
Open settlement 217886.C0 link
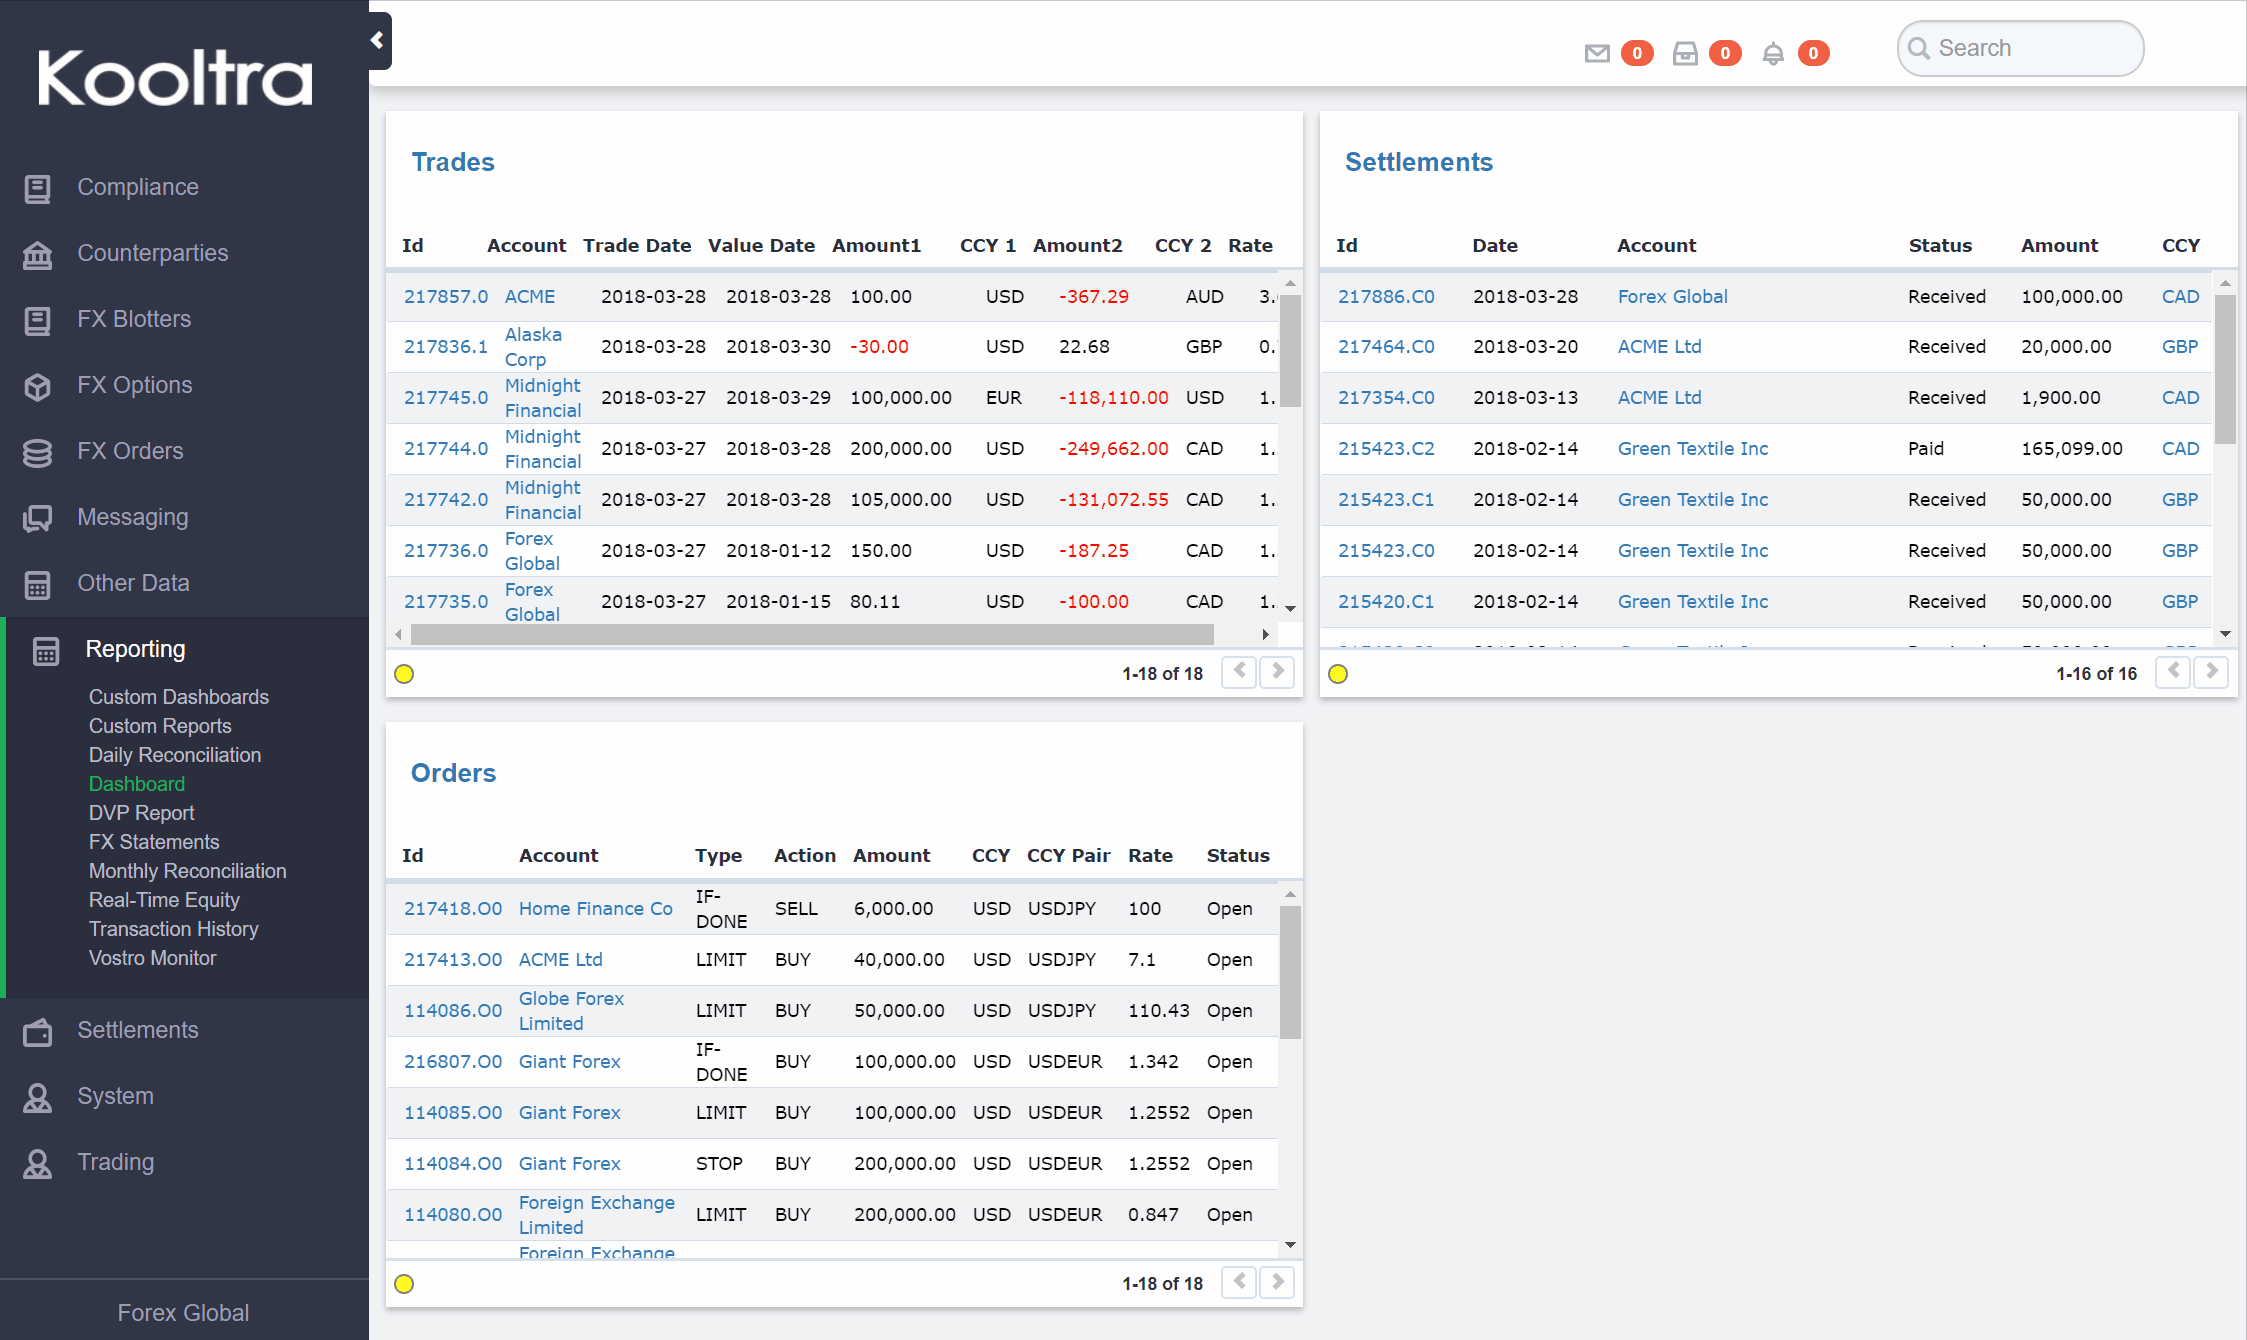(1386, 297)
